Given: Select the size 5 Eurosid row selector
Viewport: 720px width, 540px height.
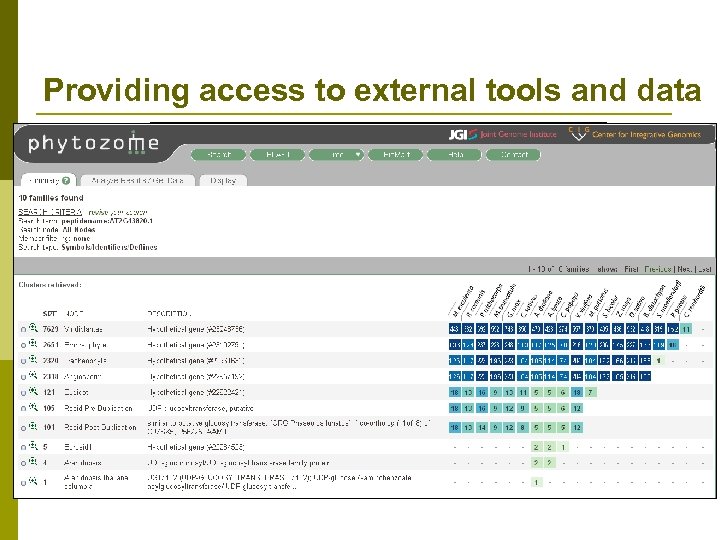Looking at the screenshot, I should [x=23, y=448].
